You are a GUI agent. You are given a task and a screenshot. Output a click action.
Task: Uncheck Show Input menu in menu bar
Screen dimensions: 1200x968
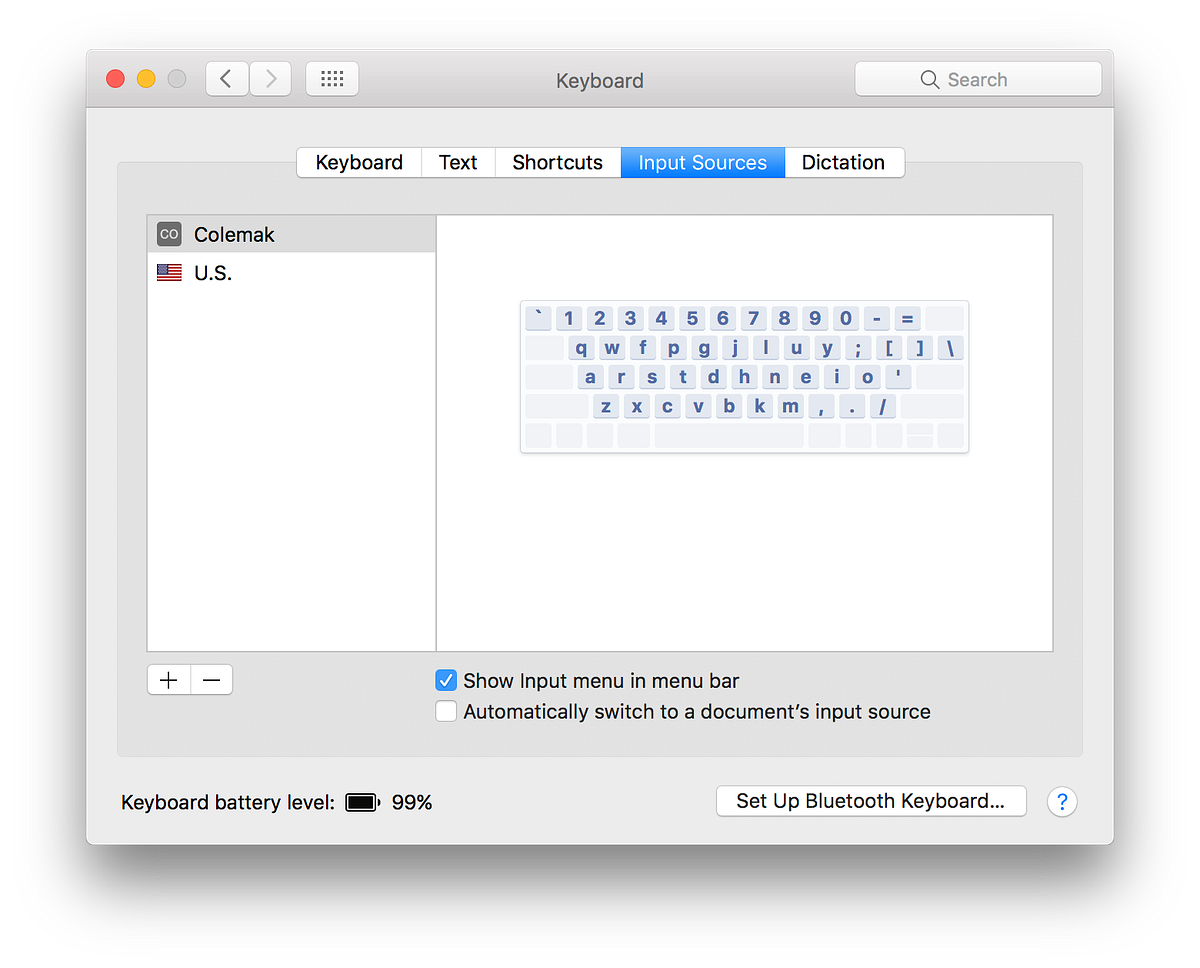[445, 680]
